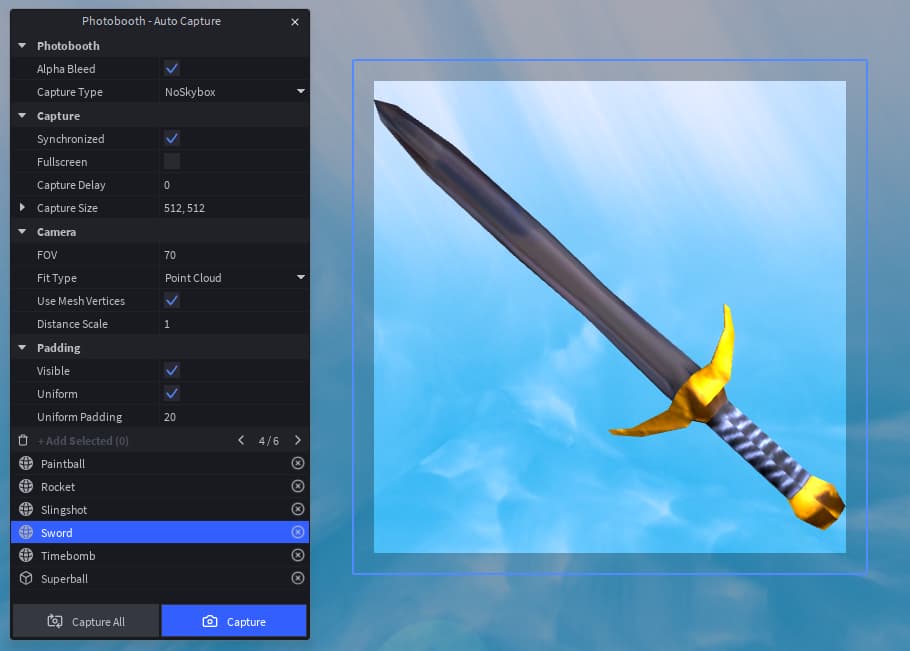
Task: Select Rocket in the item list
Action: (x=160, y=486)
